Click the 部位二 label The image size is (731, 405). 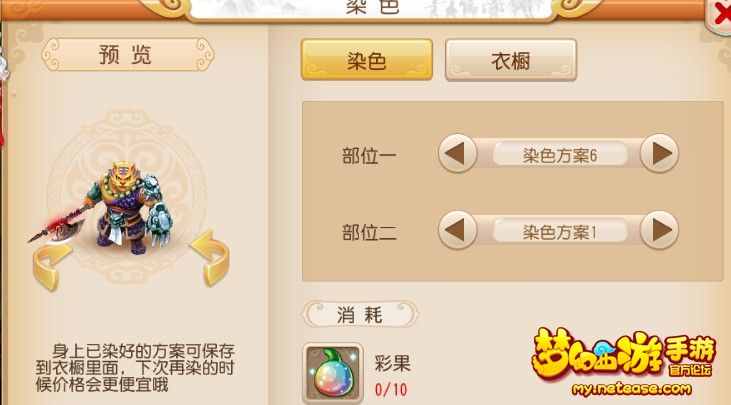tap(369, 233)
